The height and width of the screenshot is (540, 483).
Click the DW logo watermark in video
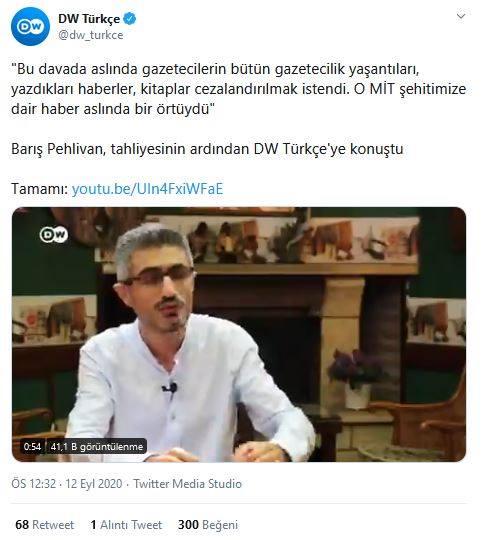click(54, 235)
